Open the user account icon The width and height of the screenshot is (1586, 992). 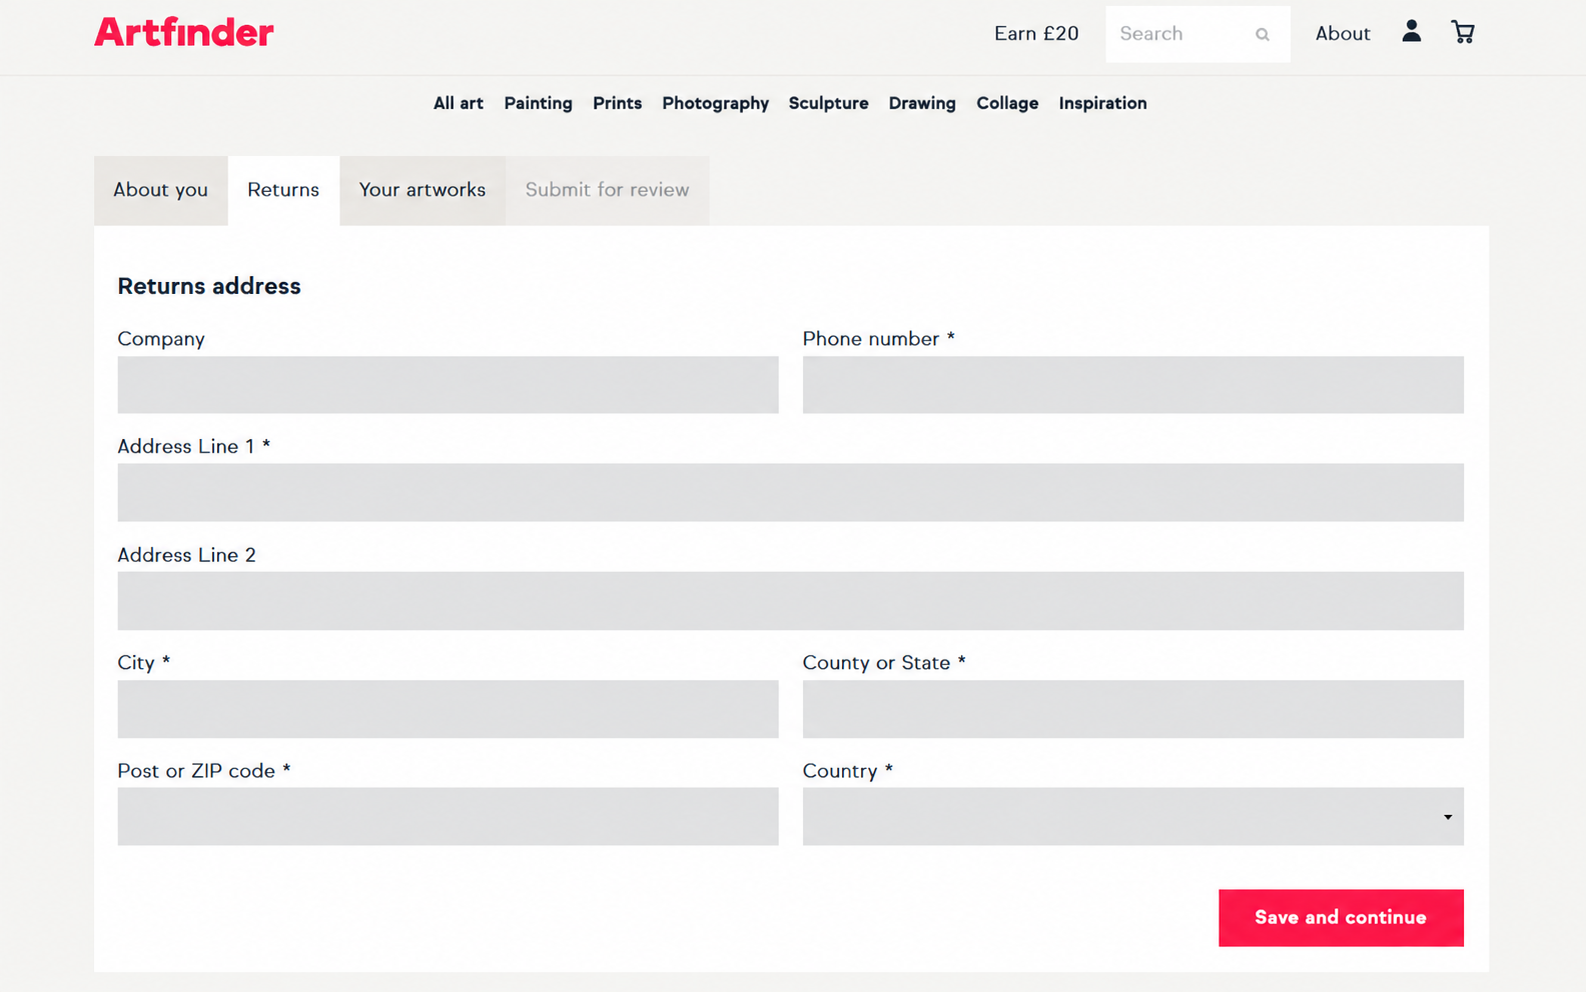(1411, 32)
